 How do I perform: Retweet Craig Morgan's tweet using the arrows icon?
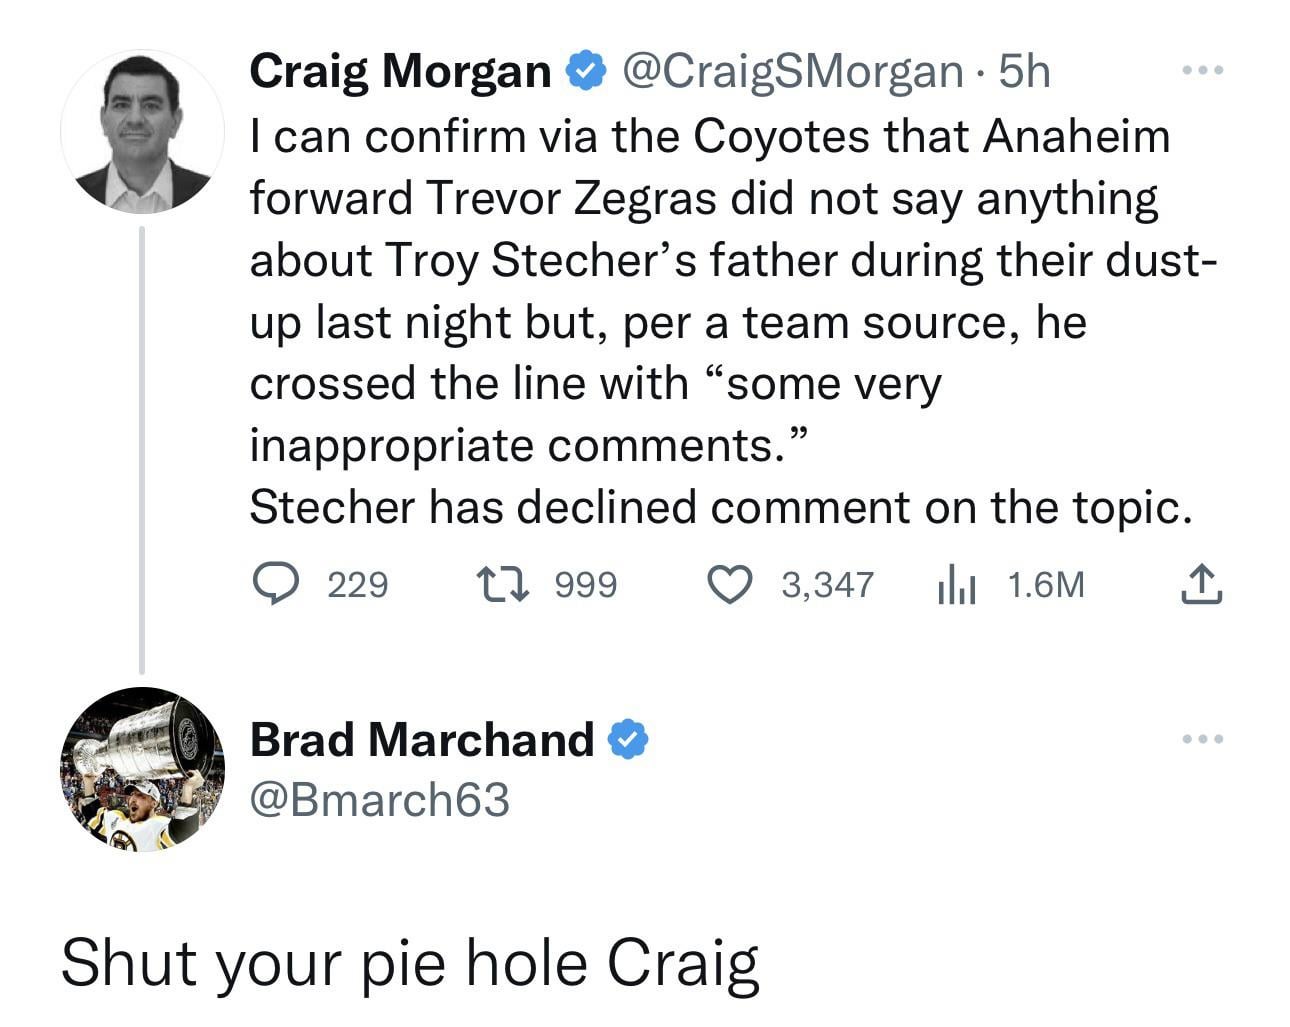[x=495, y=584]
